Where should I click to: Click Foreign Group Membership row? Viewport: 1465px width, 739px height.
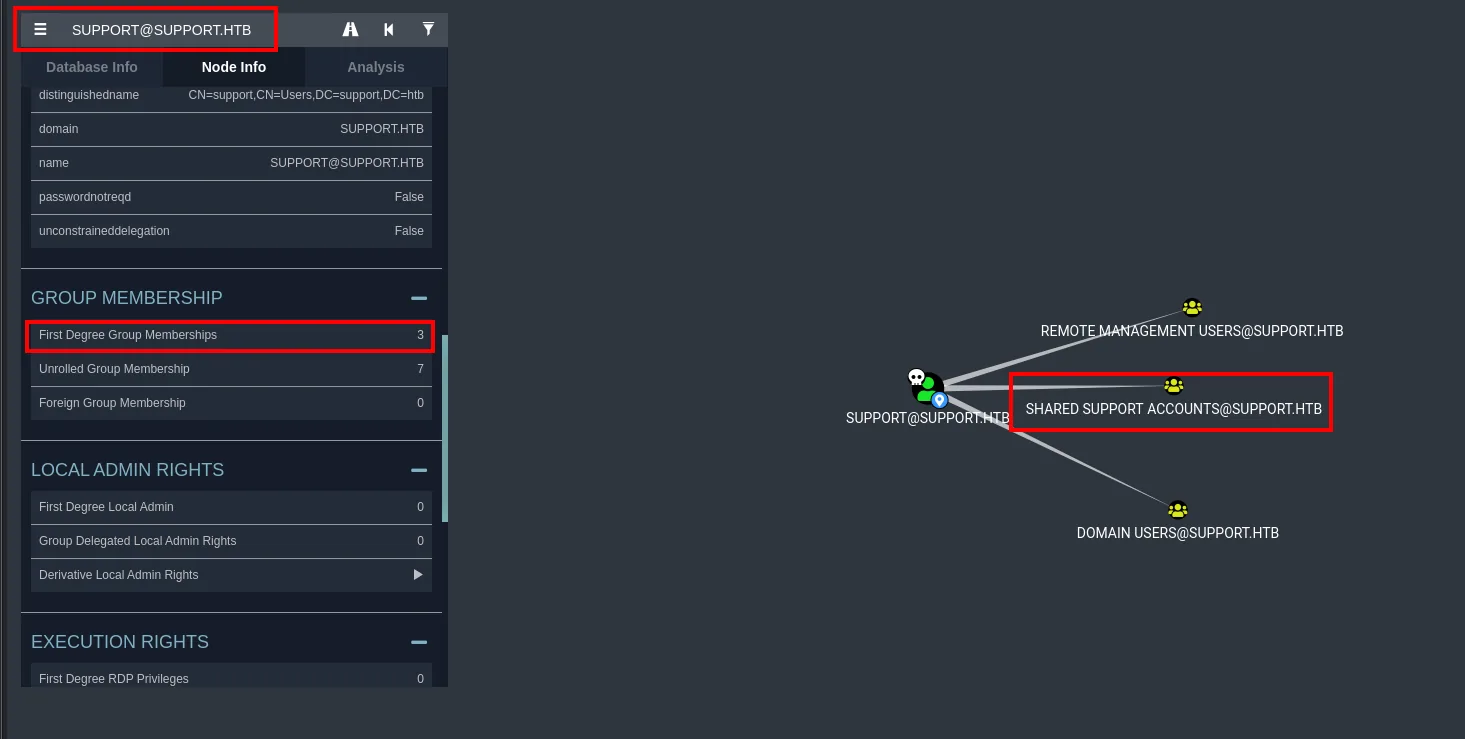click(x=231, y=403)
